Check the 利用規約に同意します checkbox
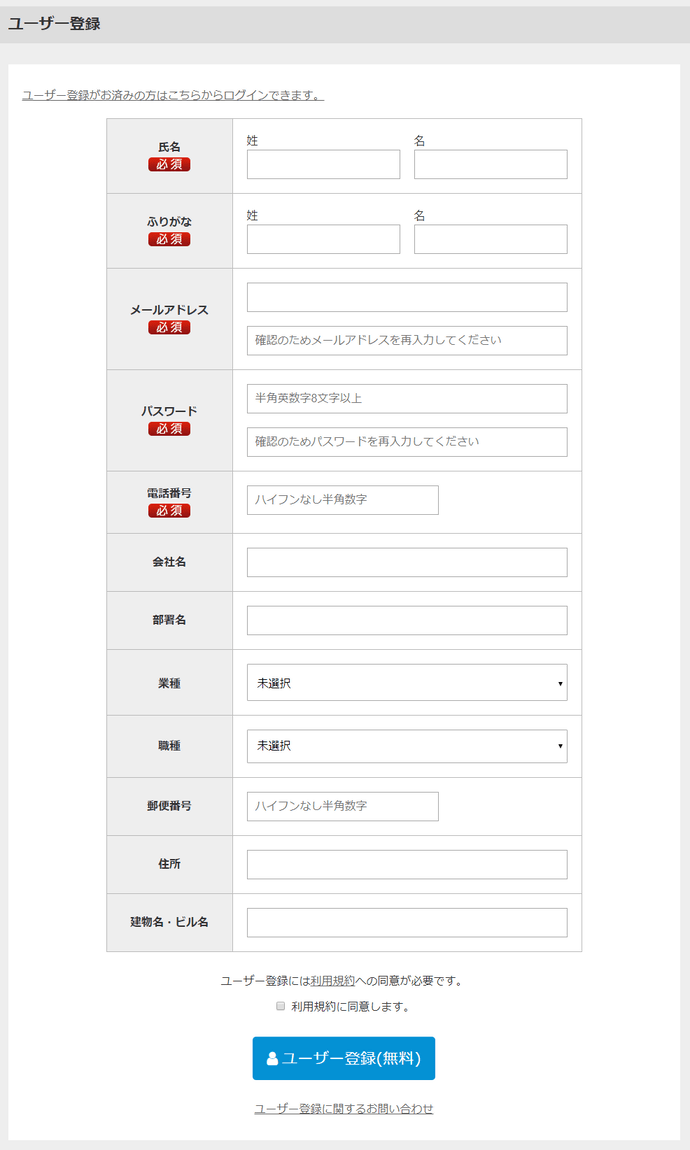This screenshot has width=690, height=1150. point(280,1006)
